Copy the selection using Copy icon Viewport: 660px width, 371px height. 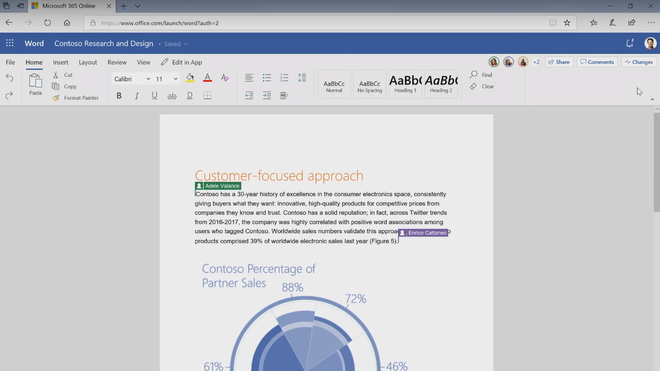tap(56, 86)
